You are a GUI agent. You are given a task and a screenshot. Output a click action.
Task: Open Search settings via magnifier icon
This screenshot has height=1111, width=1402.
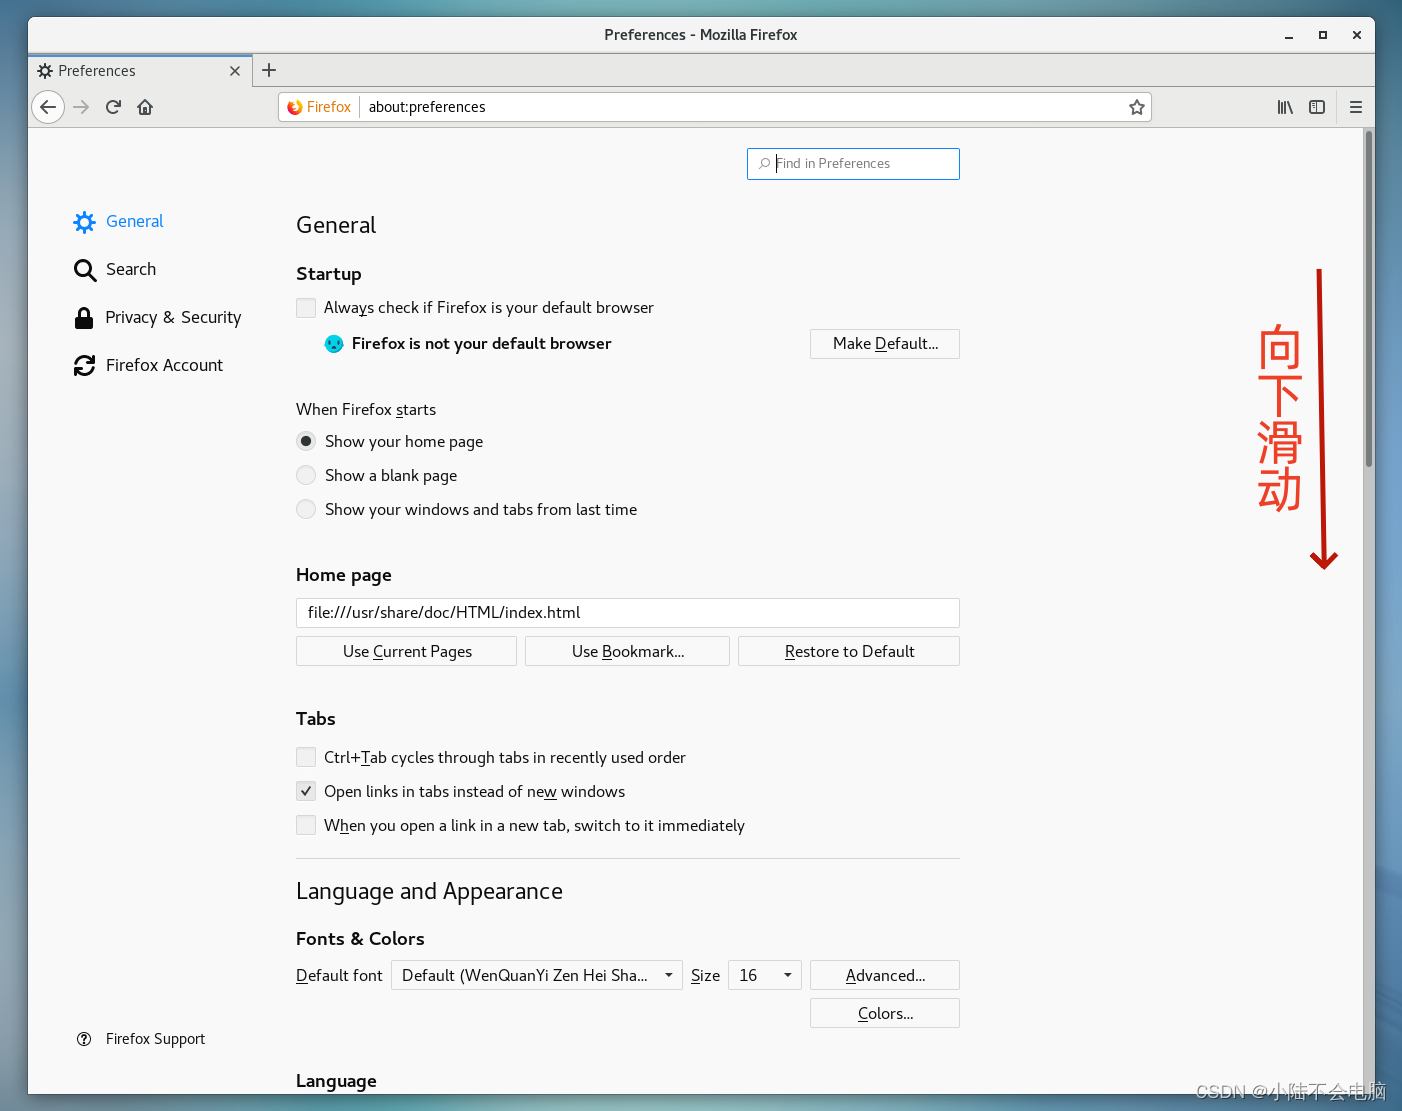(84, 269)
